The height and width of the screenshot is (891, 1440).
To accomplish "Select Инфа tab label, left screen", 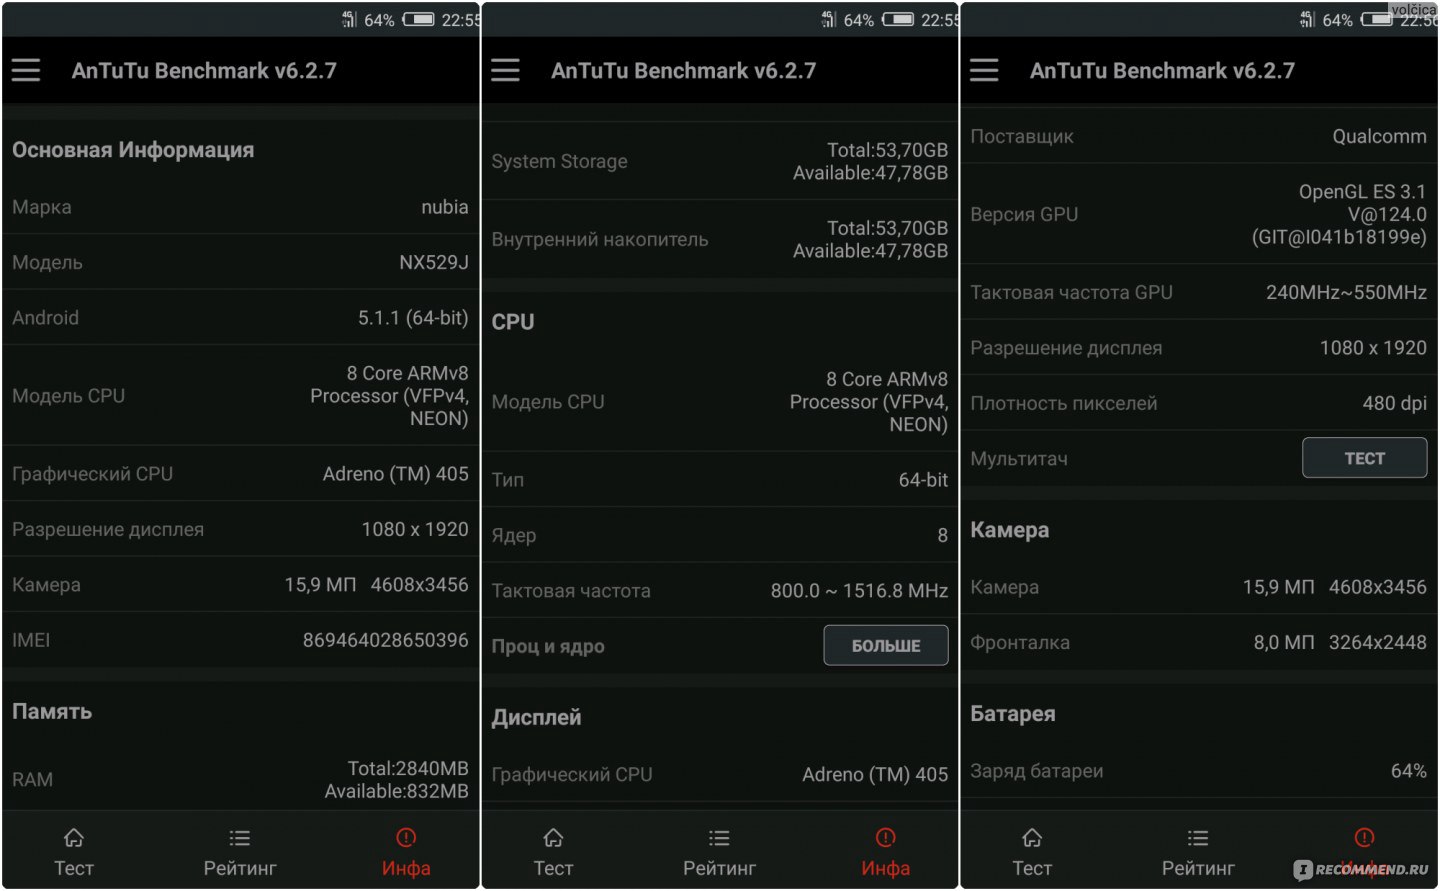I will pyautogui.click(x=406, y=868).
